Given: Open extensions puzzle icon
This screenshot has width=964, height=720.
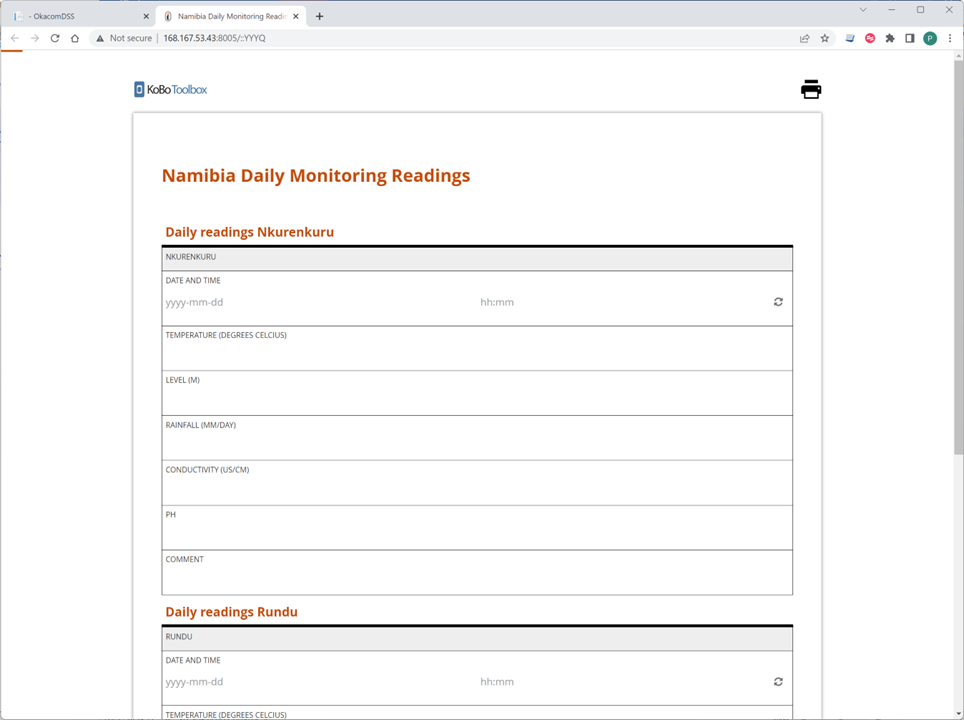Looking at the screenshot, I should (x=890, y=38).
